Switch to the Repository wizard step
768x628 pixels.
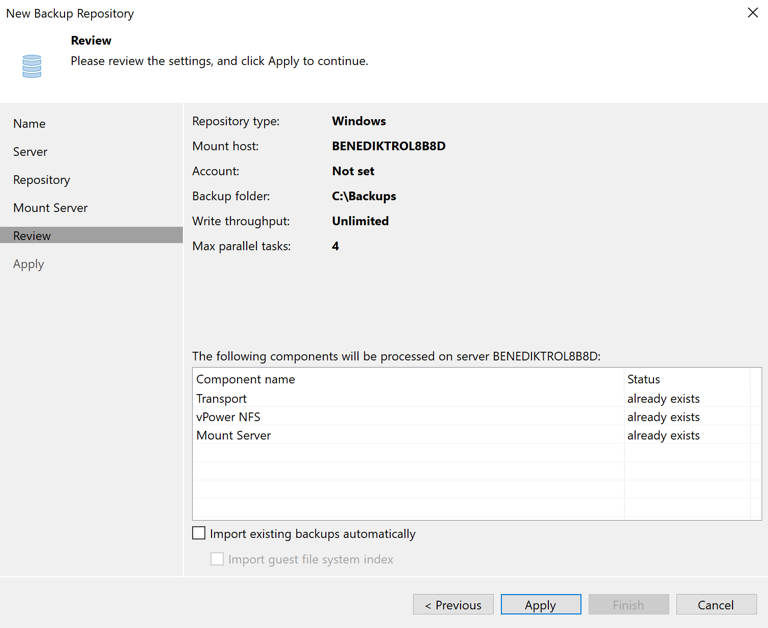click(41, 180)
